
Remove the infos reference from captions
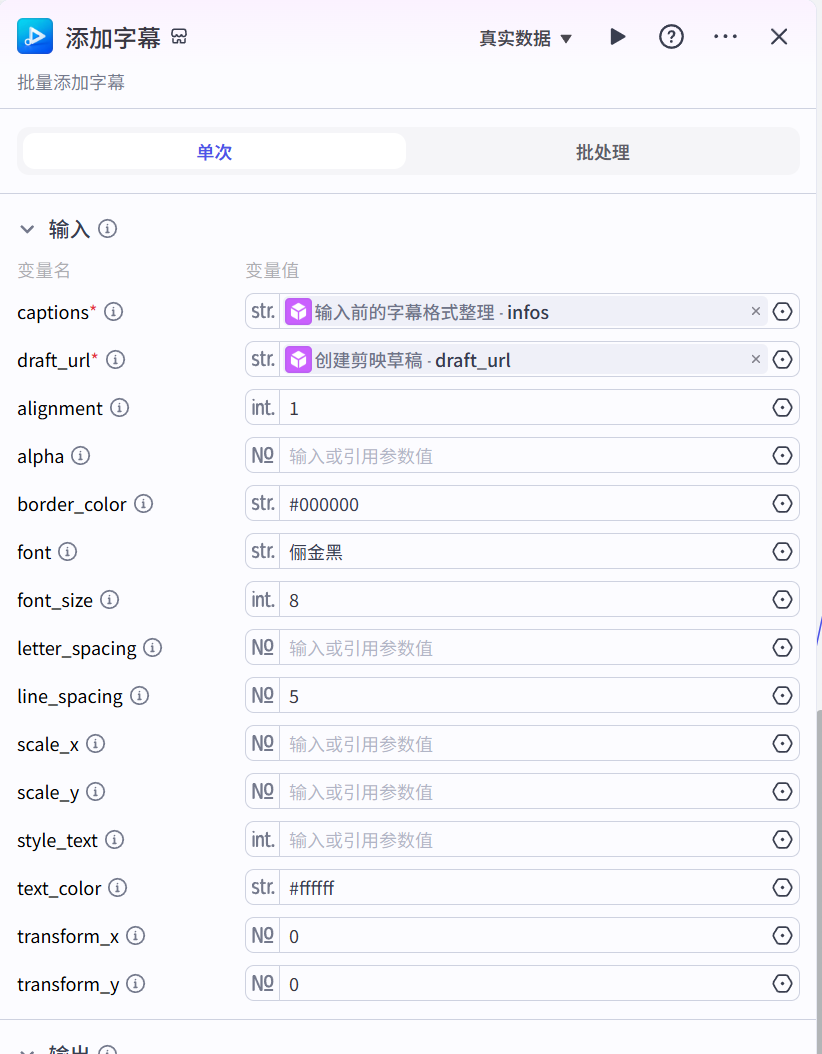pyautogui.click(x=755, y=311)
